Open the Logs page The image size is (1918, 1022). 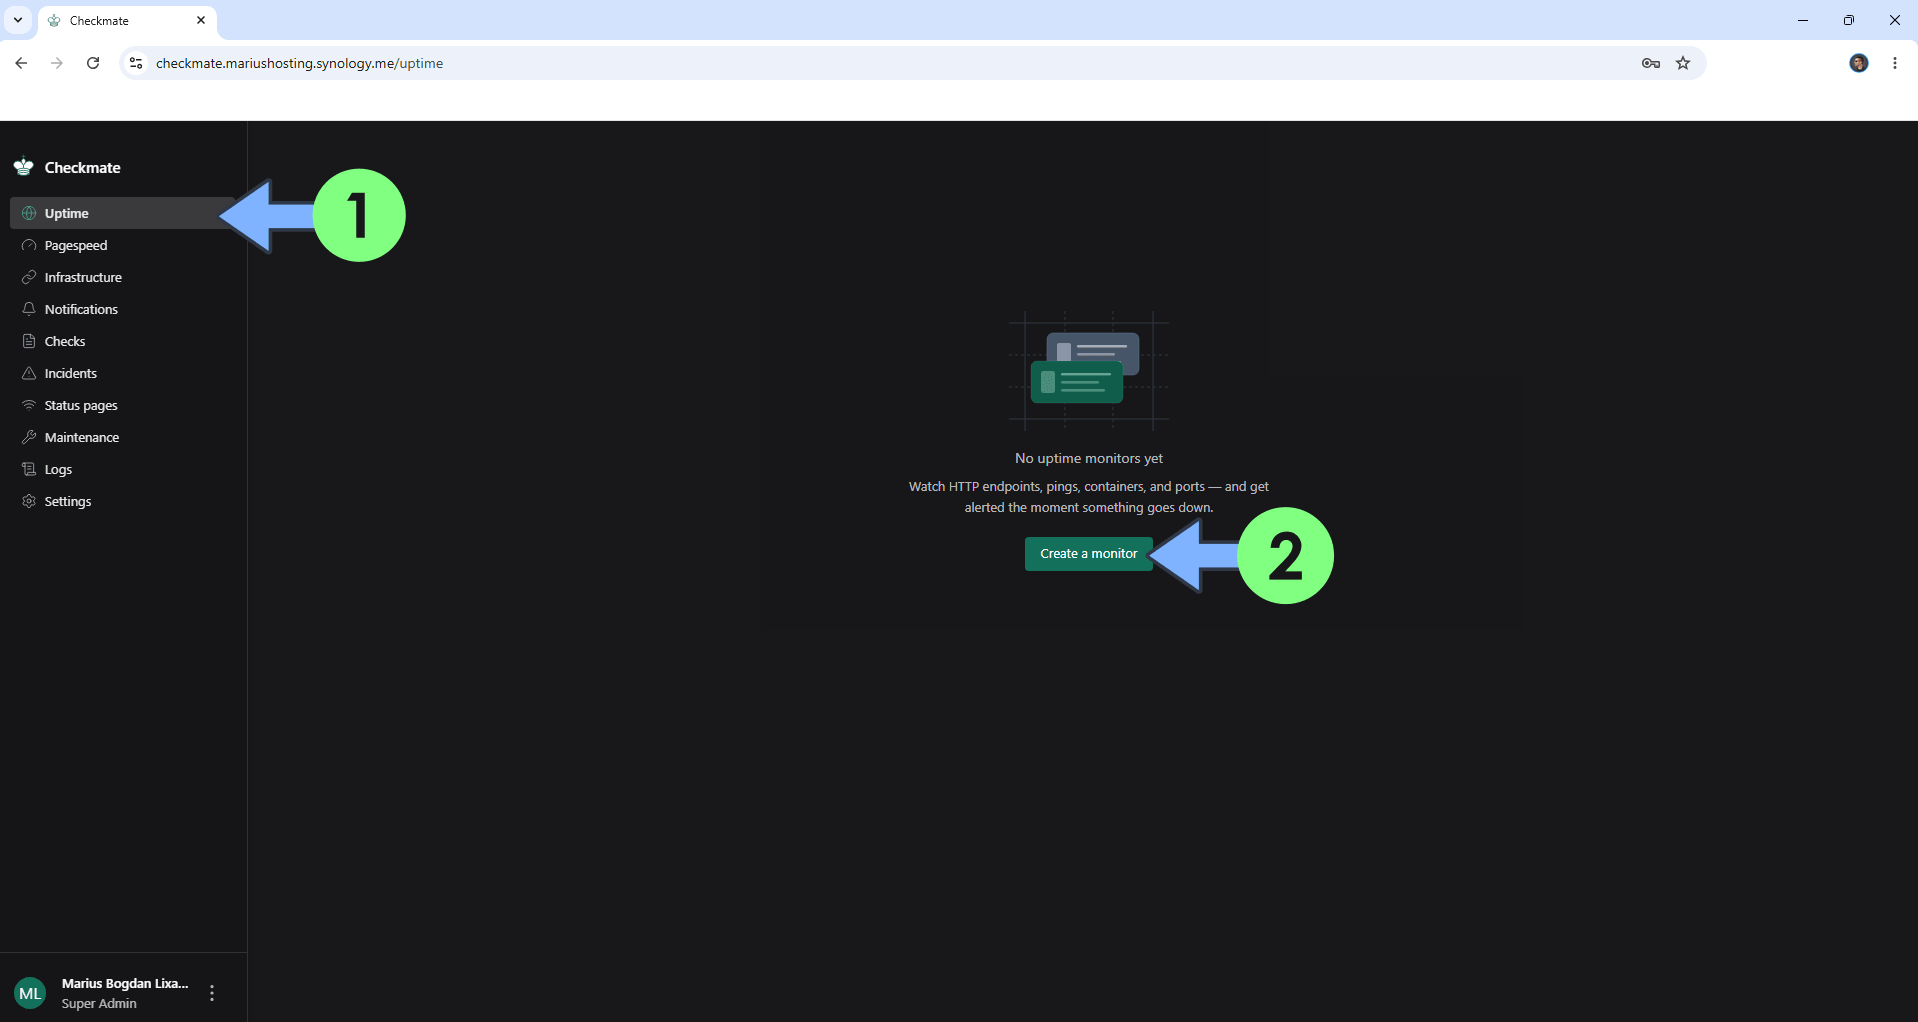click(x=124, y=469)
